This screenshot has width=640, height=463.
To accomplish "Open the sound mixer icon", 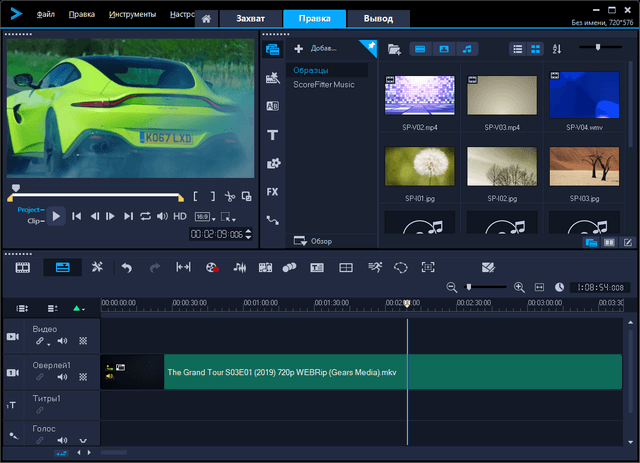I will tap(239, 267).
